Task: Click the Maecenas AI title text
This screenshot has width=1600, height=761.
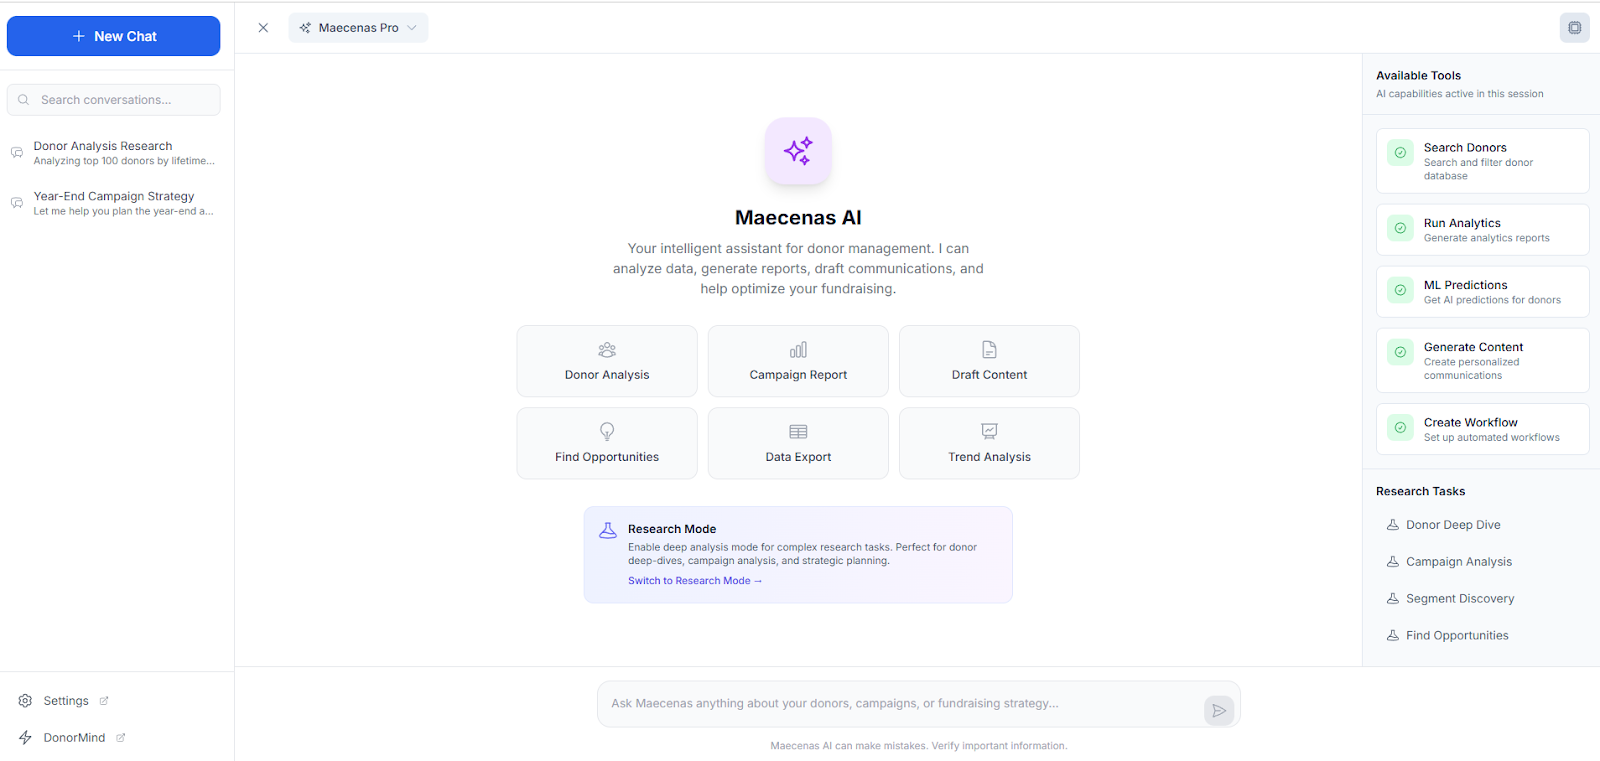Action: tap(798, 218)
